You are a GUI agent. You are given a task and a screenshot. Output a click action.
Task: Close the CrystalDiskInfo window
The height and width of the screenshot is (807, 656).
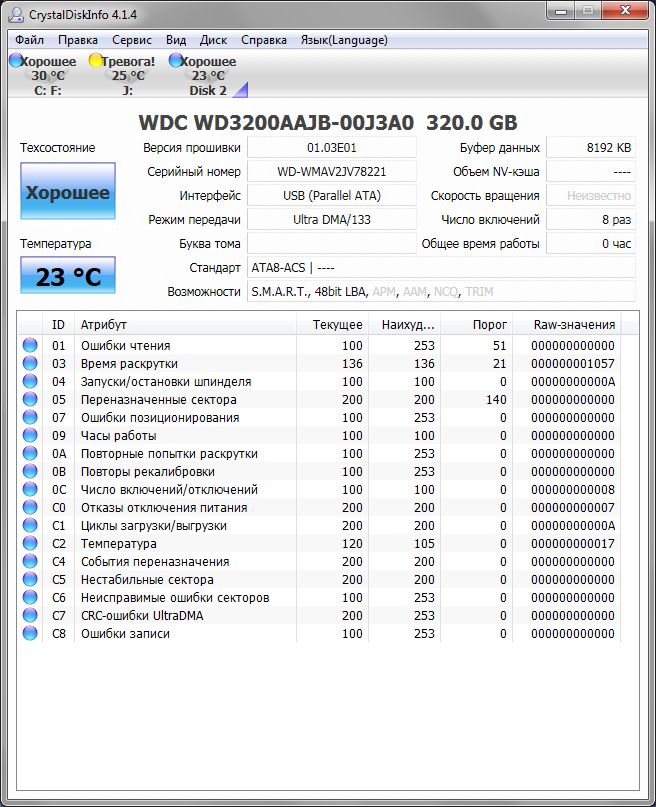click(x=625, y=11)
